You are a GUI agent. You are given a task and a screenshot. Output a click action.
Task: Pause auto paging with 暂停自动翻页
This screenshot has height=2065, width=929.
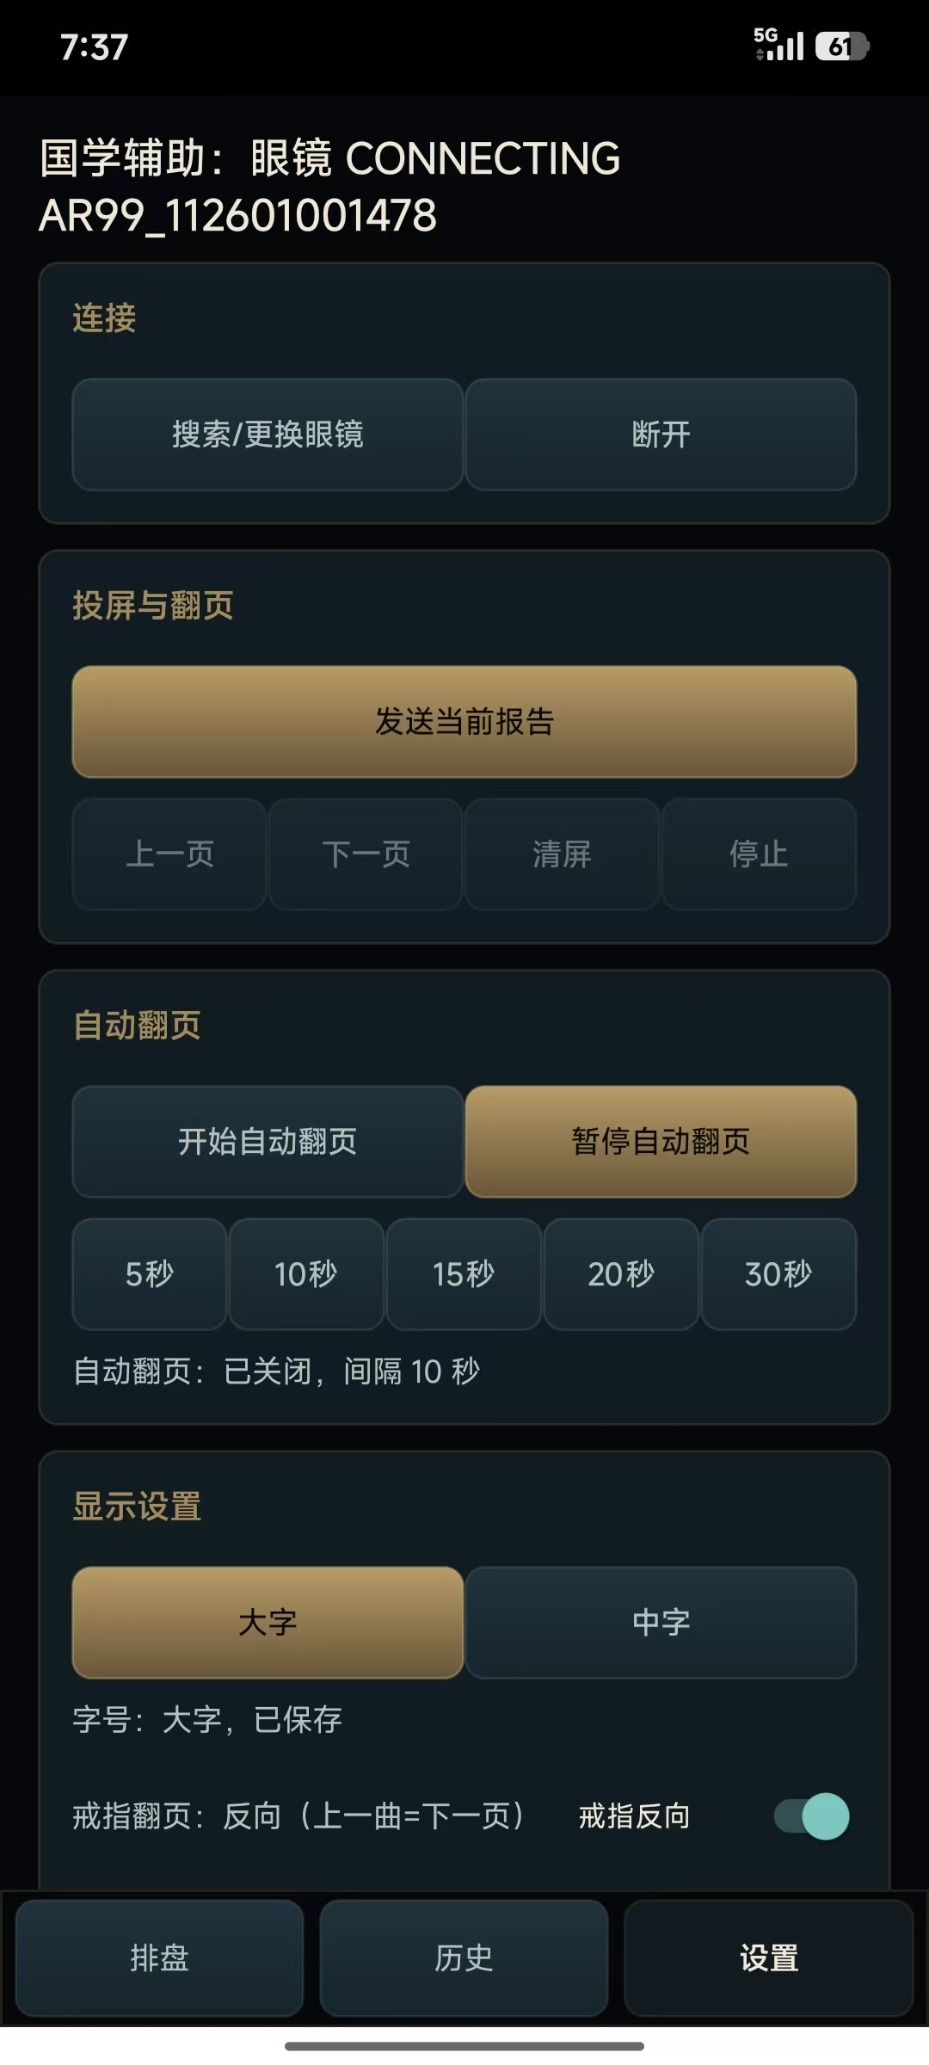pyautogui.click(x=661, y=1141)
